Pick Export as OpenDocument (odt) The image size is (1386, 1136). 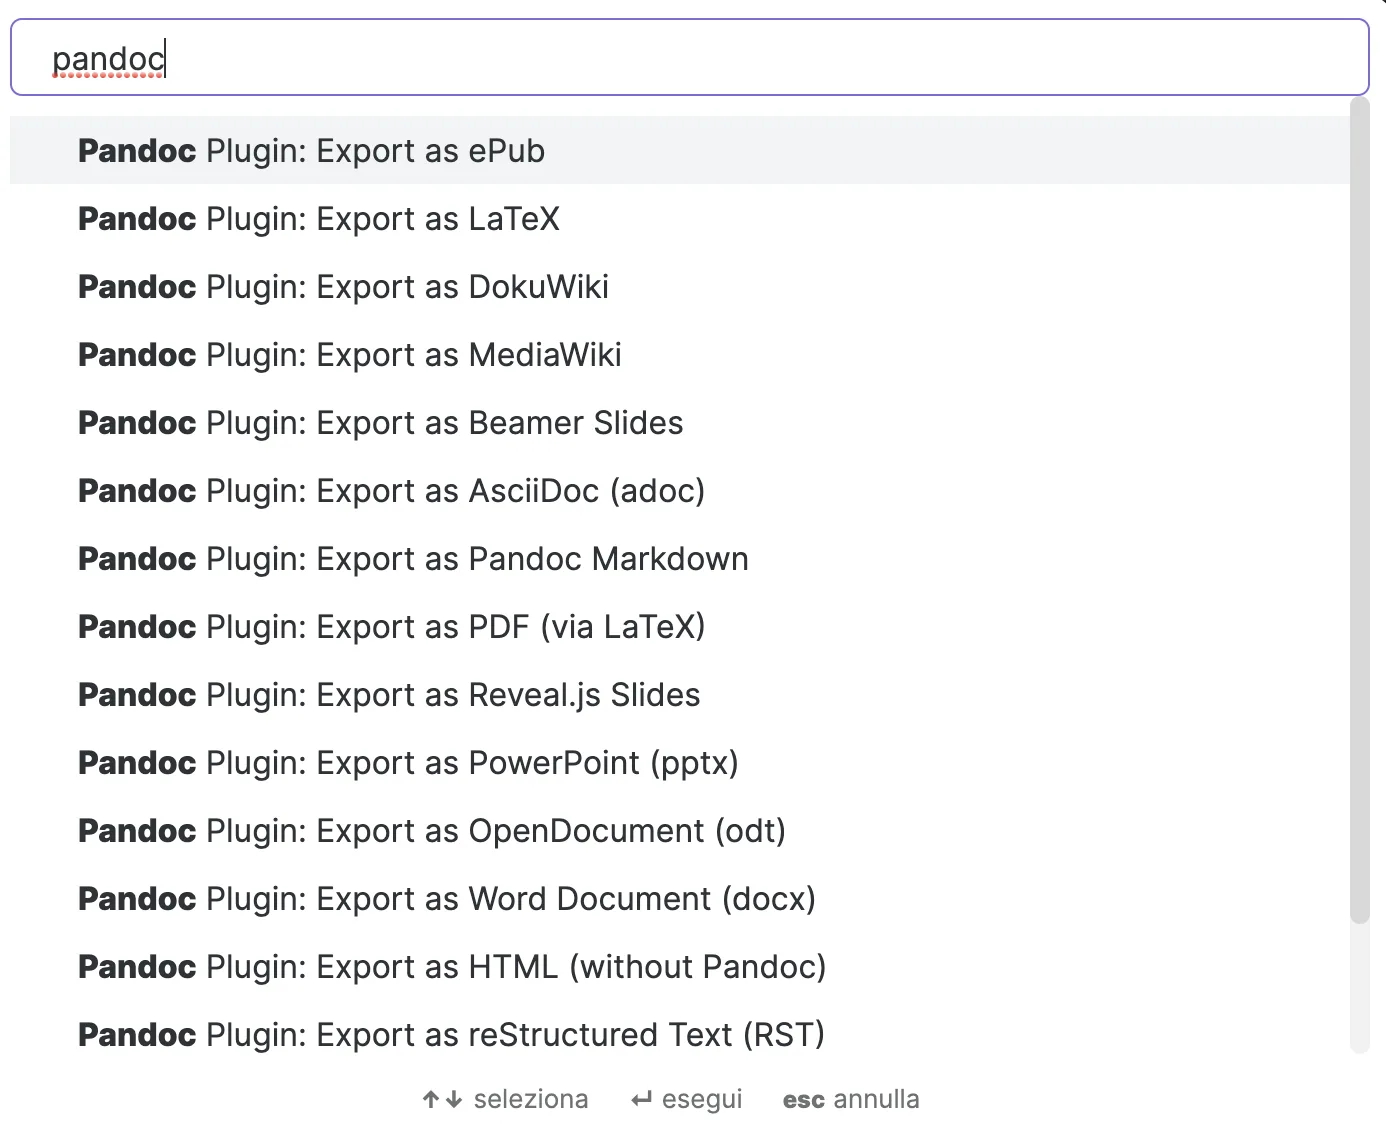point(432,831)
